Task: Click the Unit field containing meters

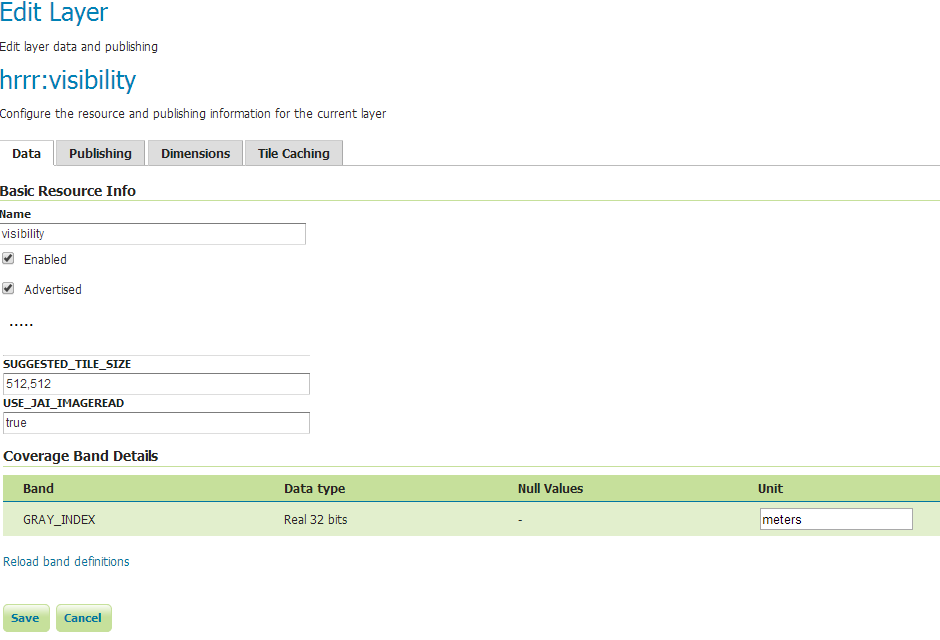Action: click(836, 519)
